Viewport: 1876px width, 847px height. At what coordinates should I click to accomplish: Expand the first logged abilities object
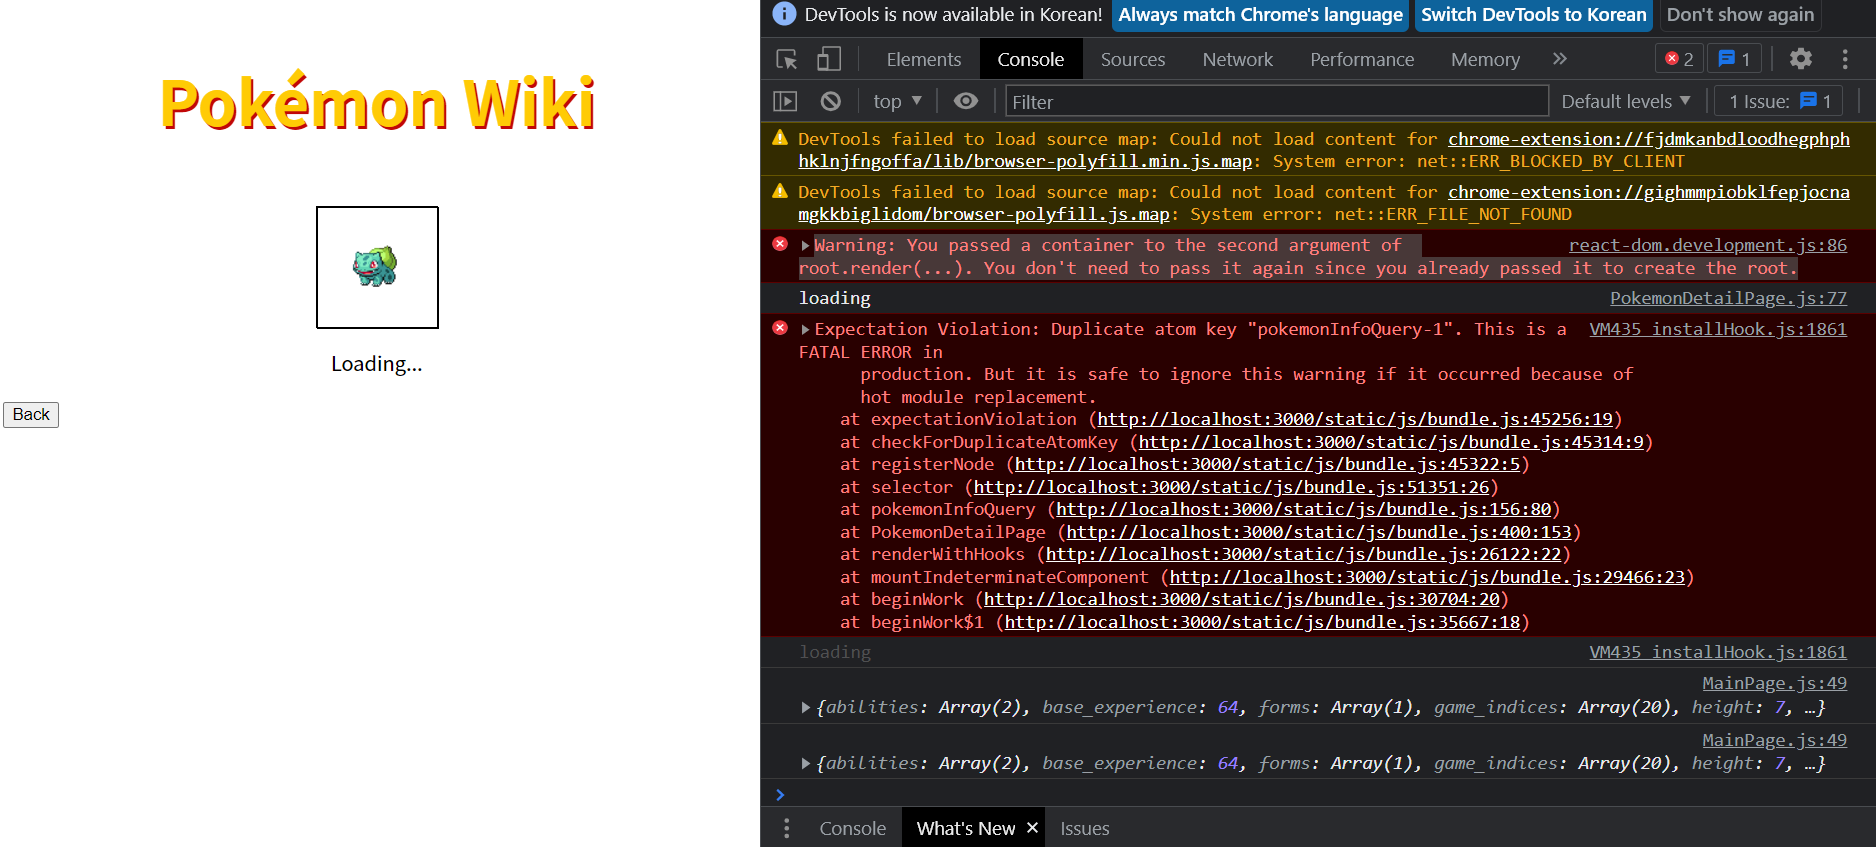coord(806,708)
